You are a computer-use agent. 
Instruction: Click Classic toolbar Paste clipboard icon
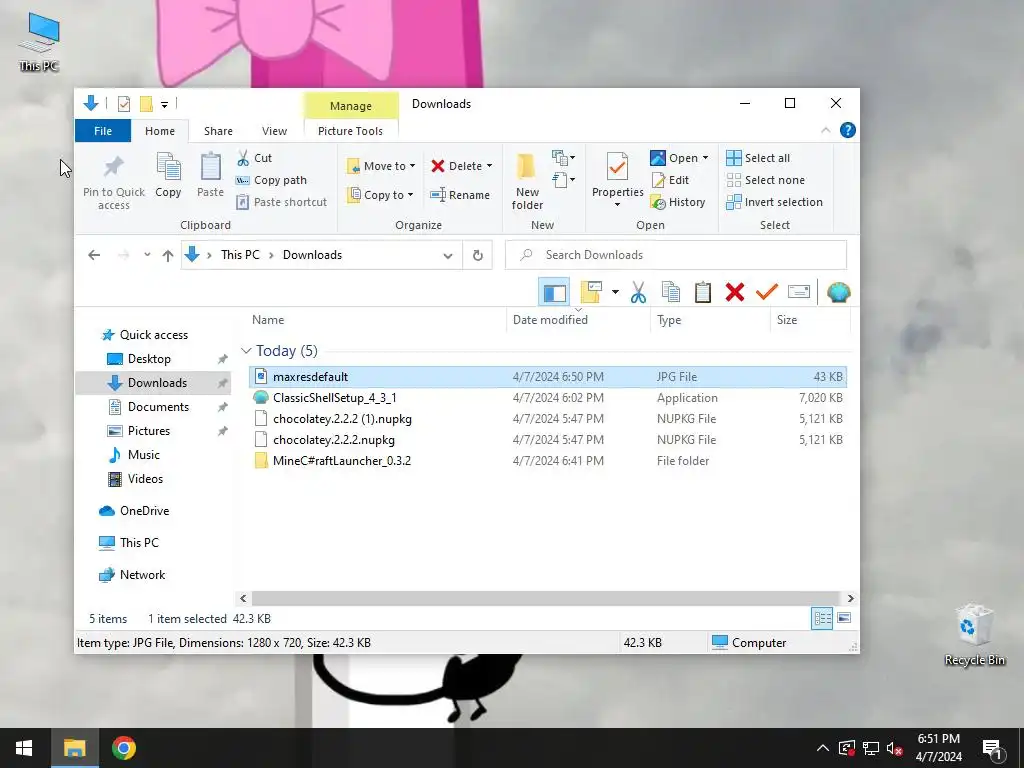[703, 292]
